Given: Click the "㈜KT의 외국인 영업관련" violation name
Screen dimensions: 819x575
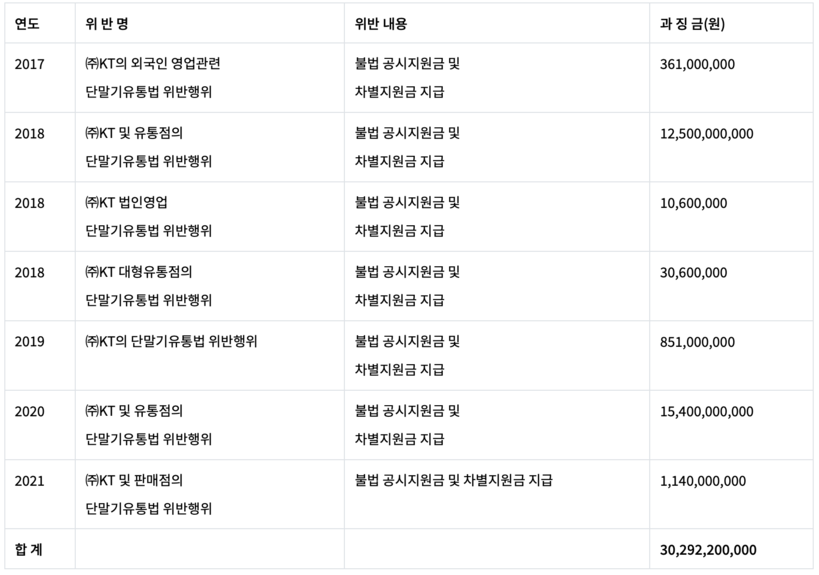Looking at the screenshot, I should (153, 64).
